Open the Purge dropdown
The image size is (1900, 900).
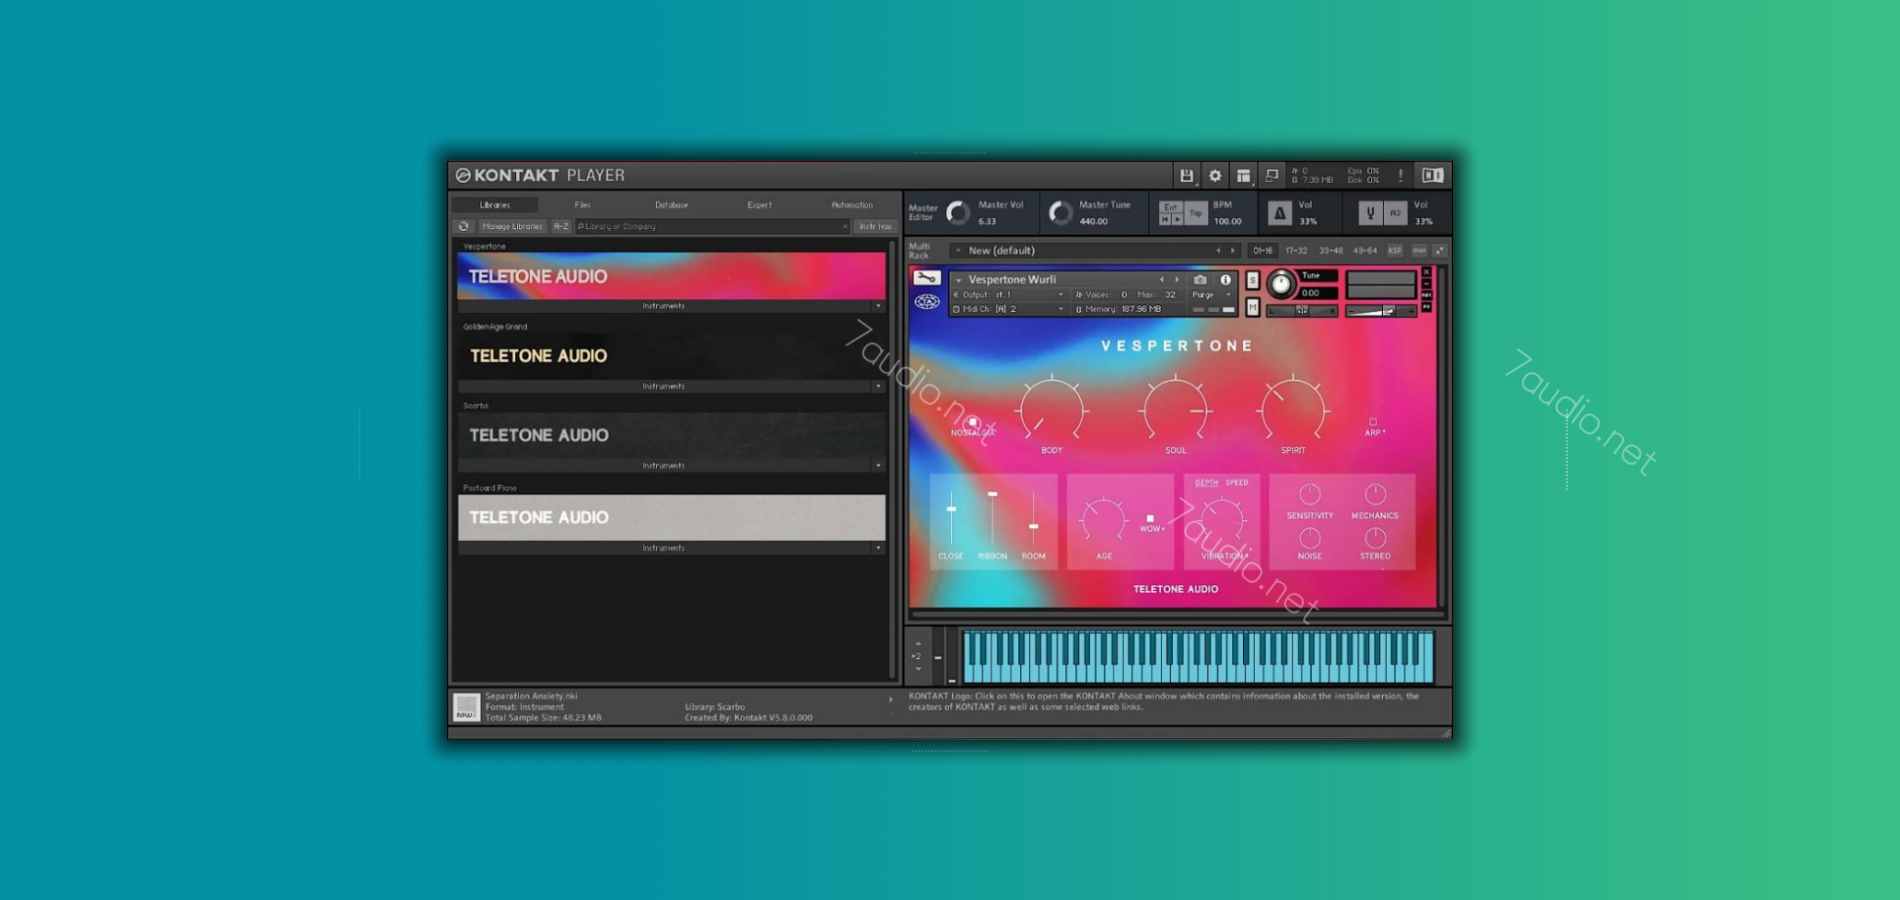coord(1211,295)
